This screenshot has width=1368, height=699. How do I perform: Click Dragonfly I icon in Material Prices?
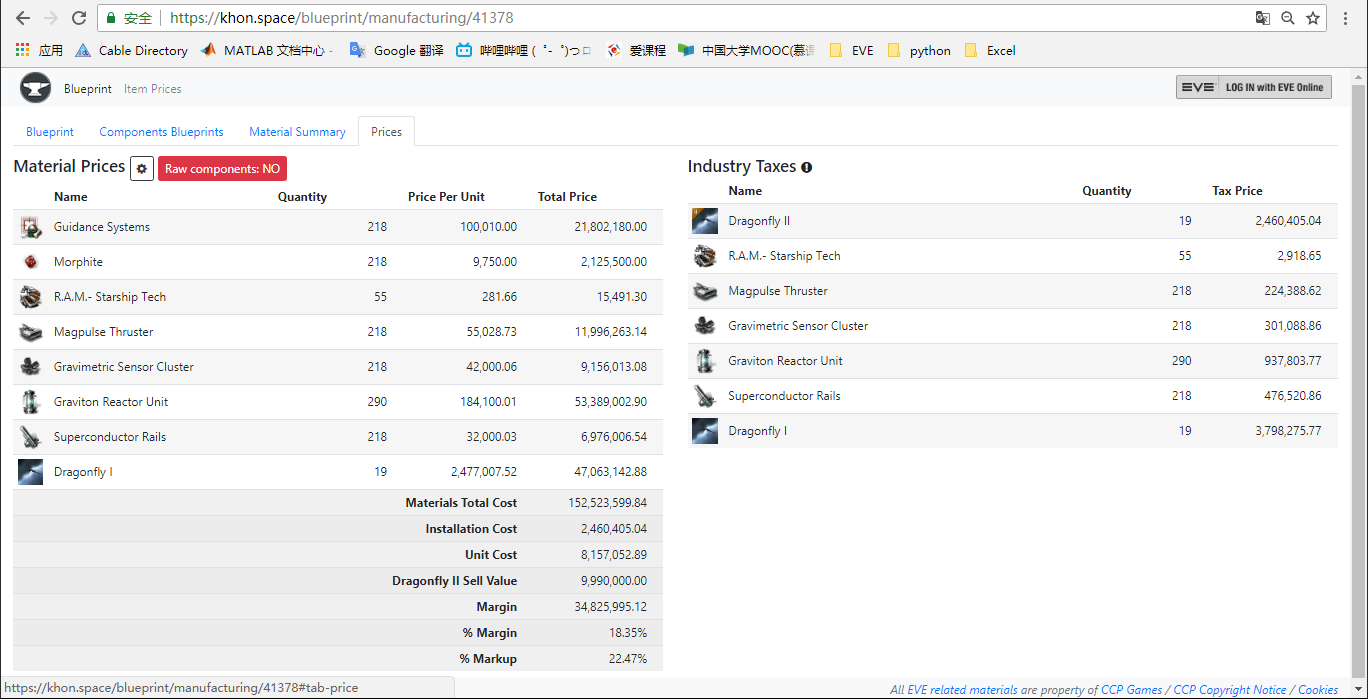point(30,472)
